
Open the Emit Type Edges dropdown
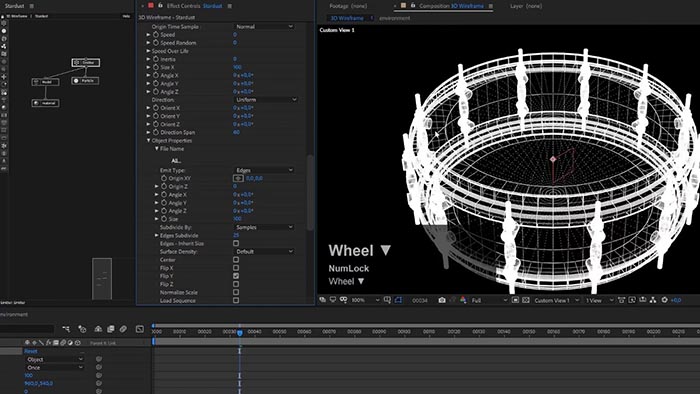click(x=264, y=170)
